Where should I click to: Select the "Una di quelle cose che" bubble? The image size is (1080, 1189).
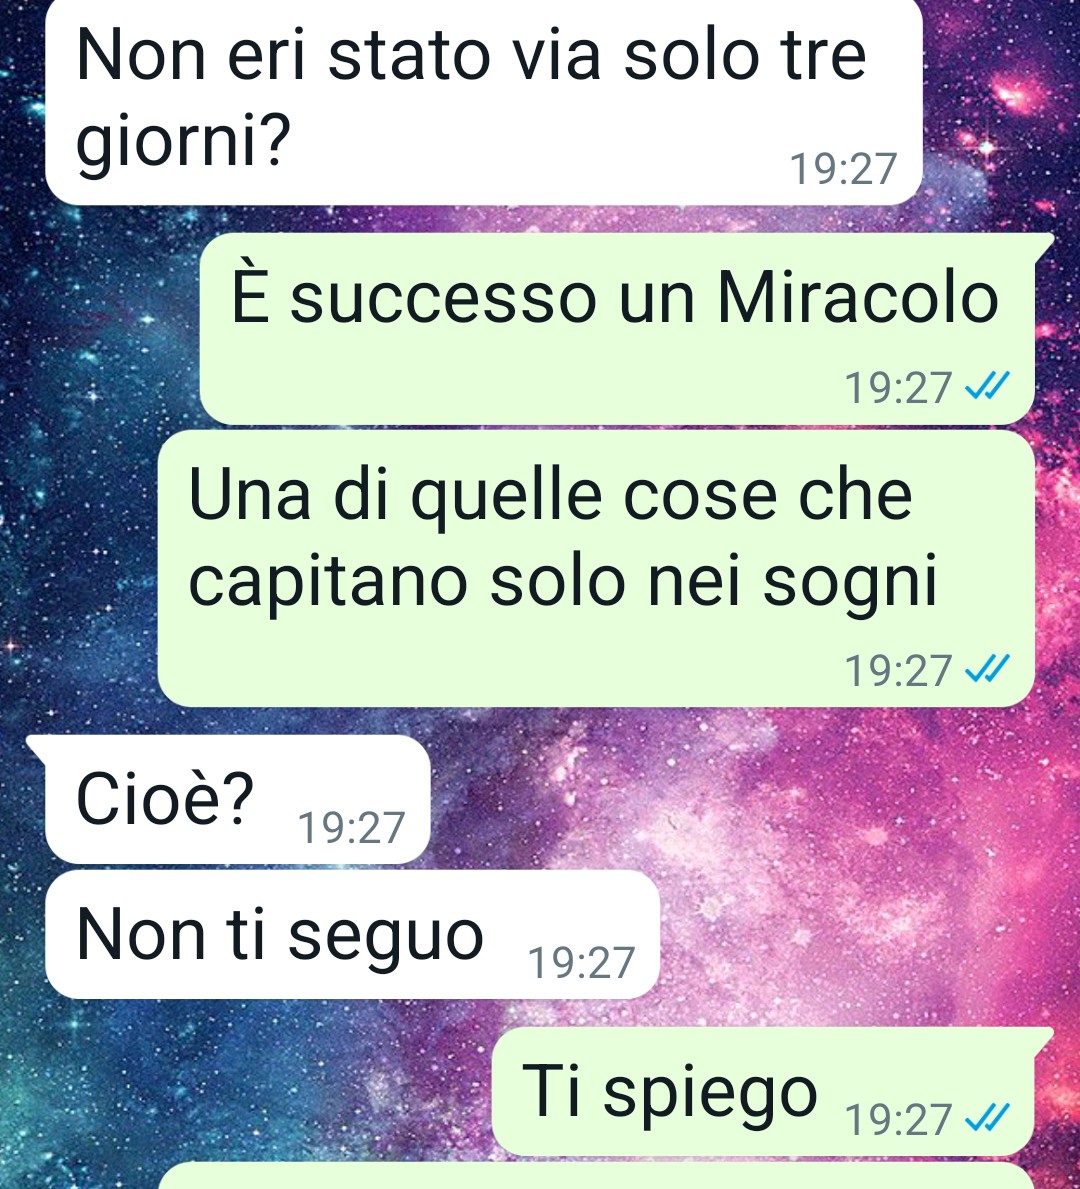coord(596,569)
